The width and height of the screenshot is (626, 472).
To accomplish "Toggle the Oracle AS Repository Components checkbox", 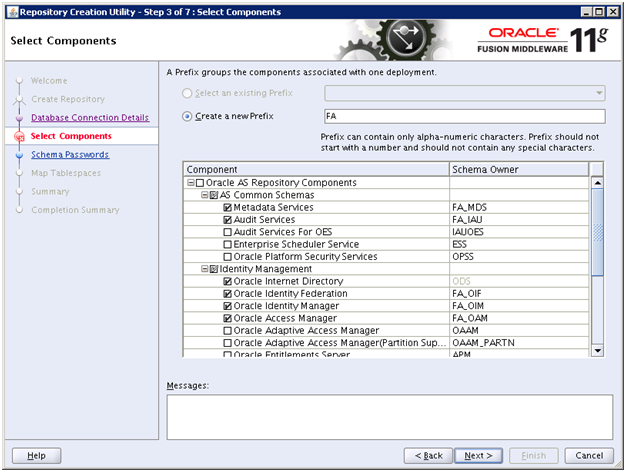I will (200, 183).
